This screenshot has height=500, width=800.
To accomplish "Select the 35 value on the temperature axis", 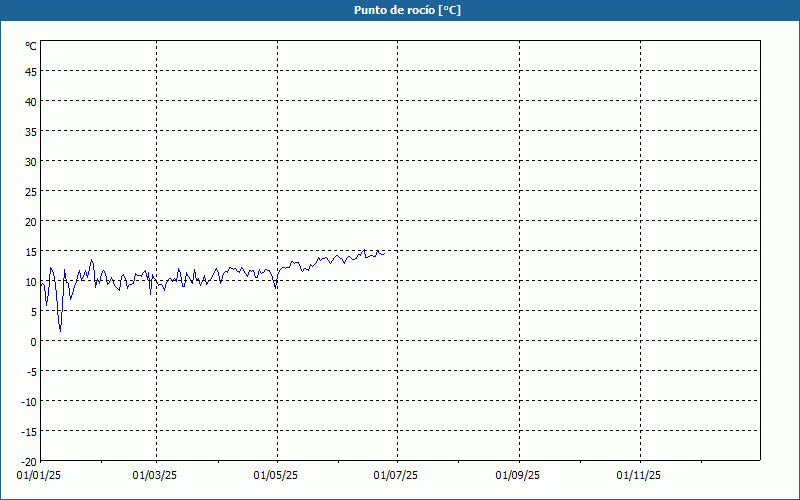I will (x=31, y=132).
